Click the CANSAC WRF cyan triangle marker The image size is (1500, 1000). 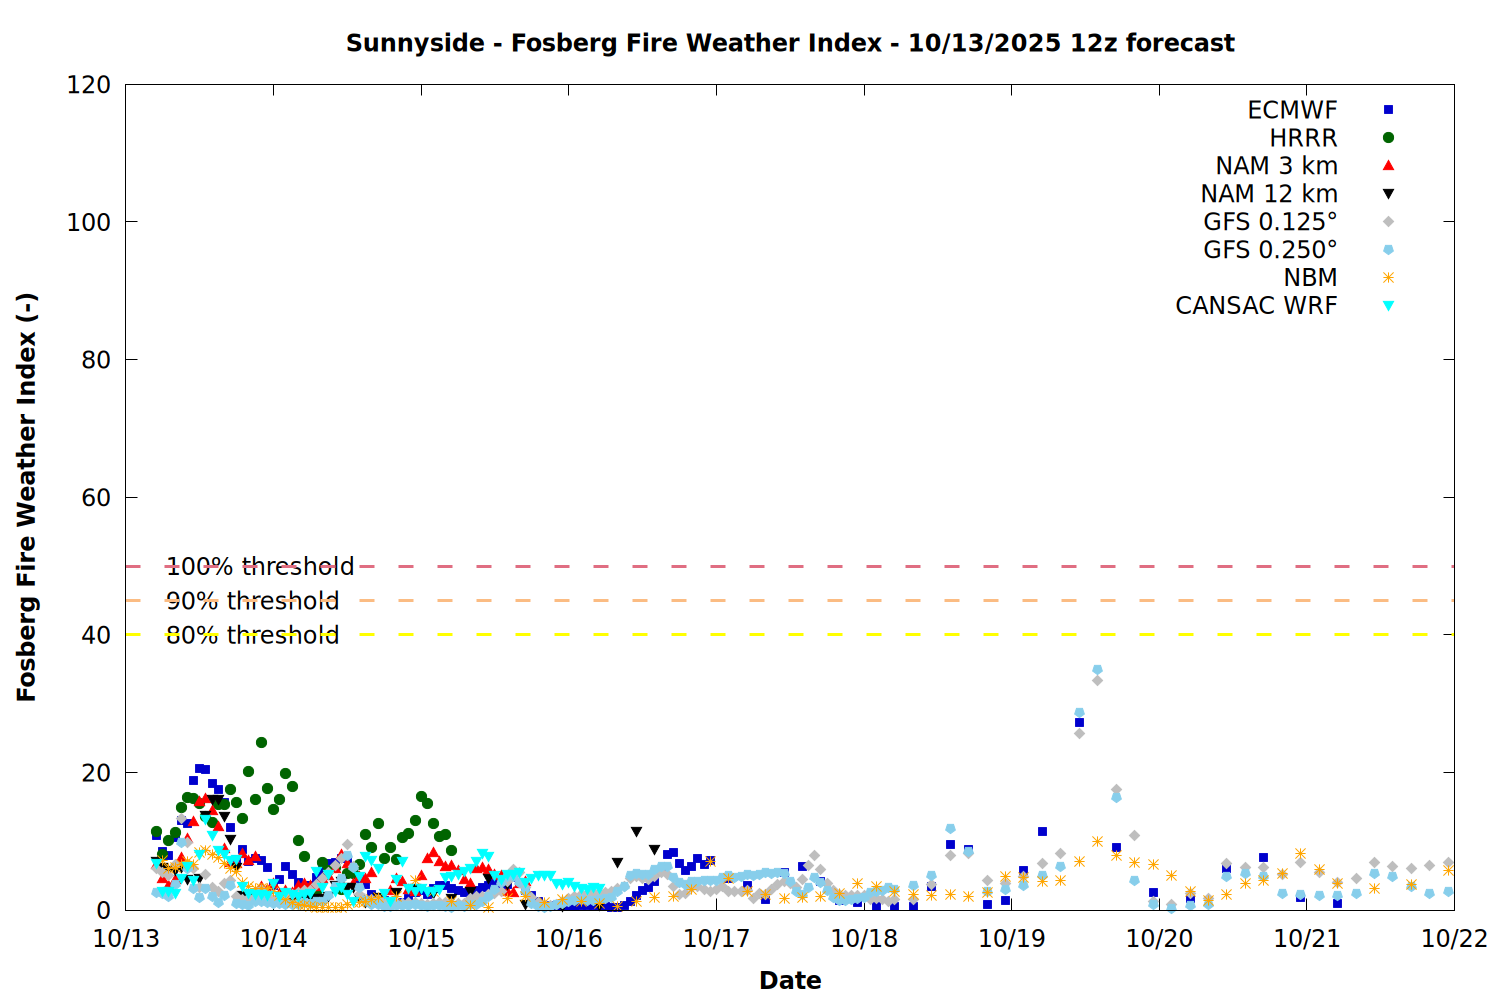click(x=1388, y=306)
